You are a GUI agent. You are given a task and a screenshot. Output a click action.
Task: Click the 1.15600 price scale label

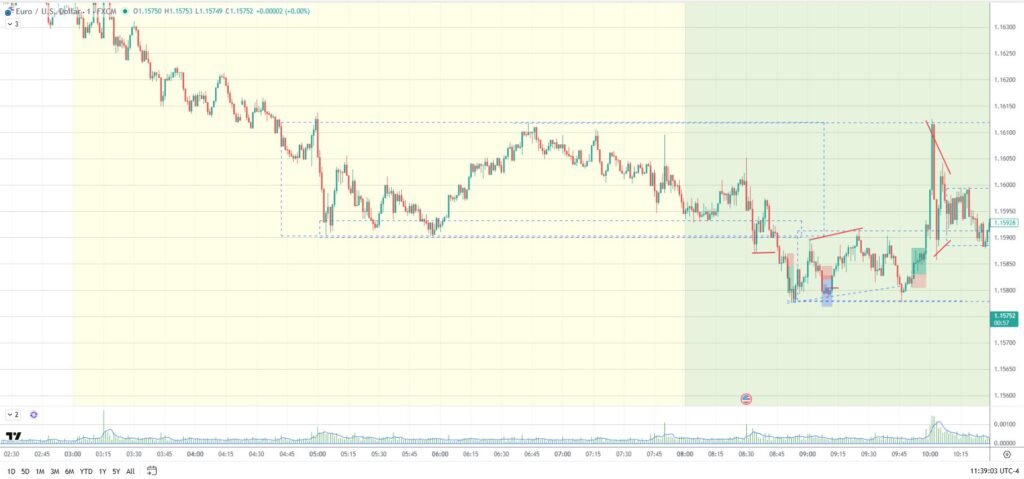[1004, 395]
